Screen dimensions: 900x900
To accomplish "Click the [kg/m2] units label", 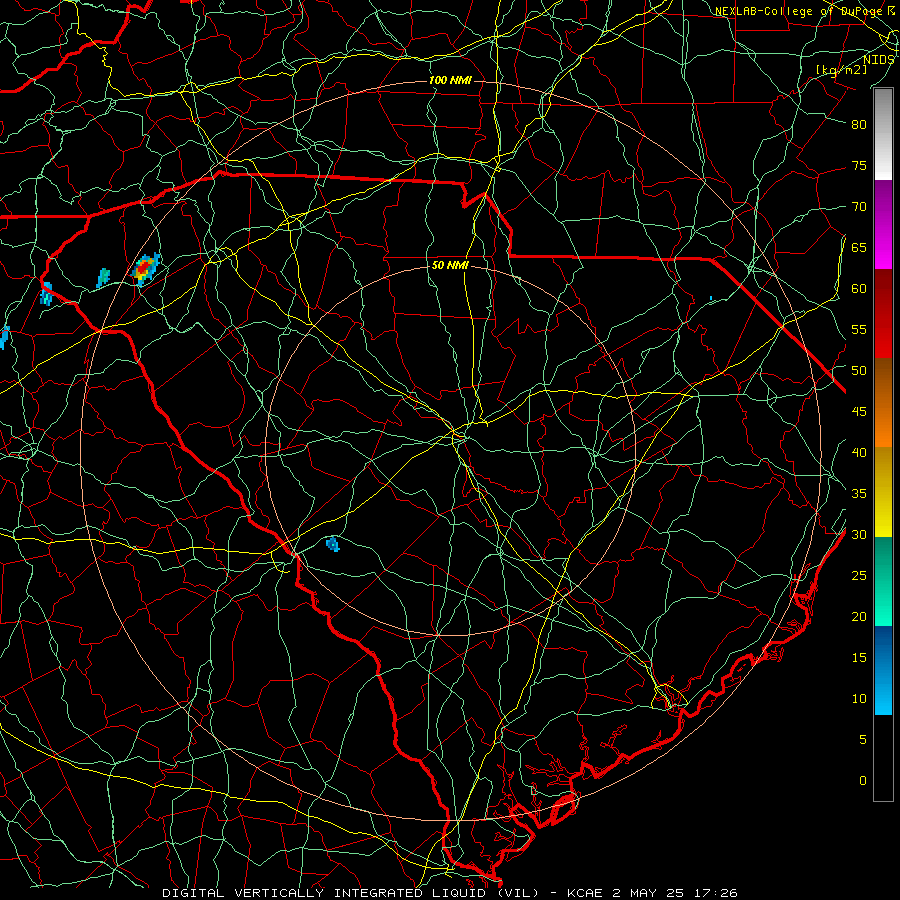I will click(841, 70).
